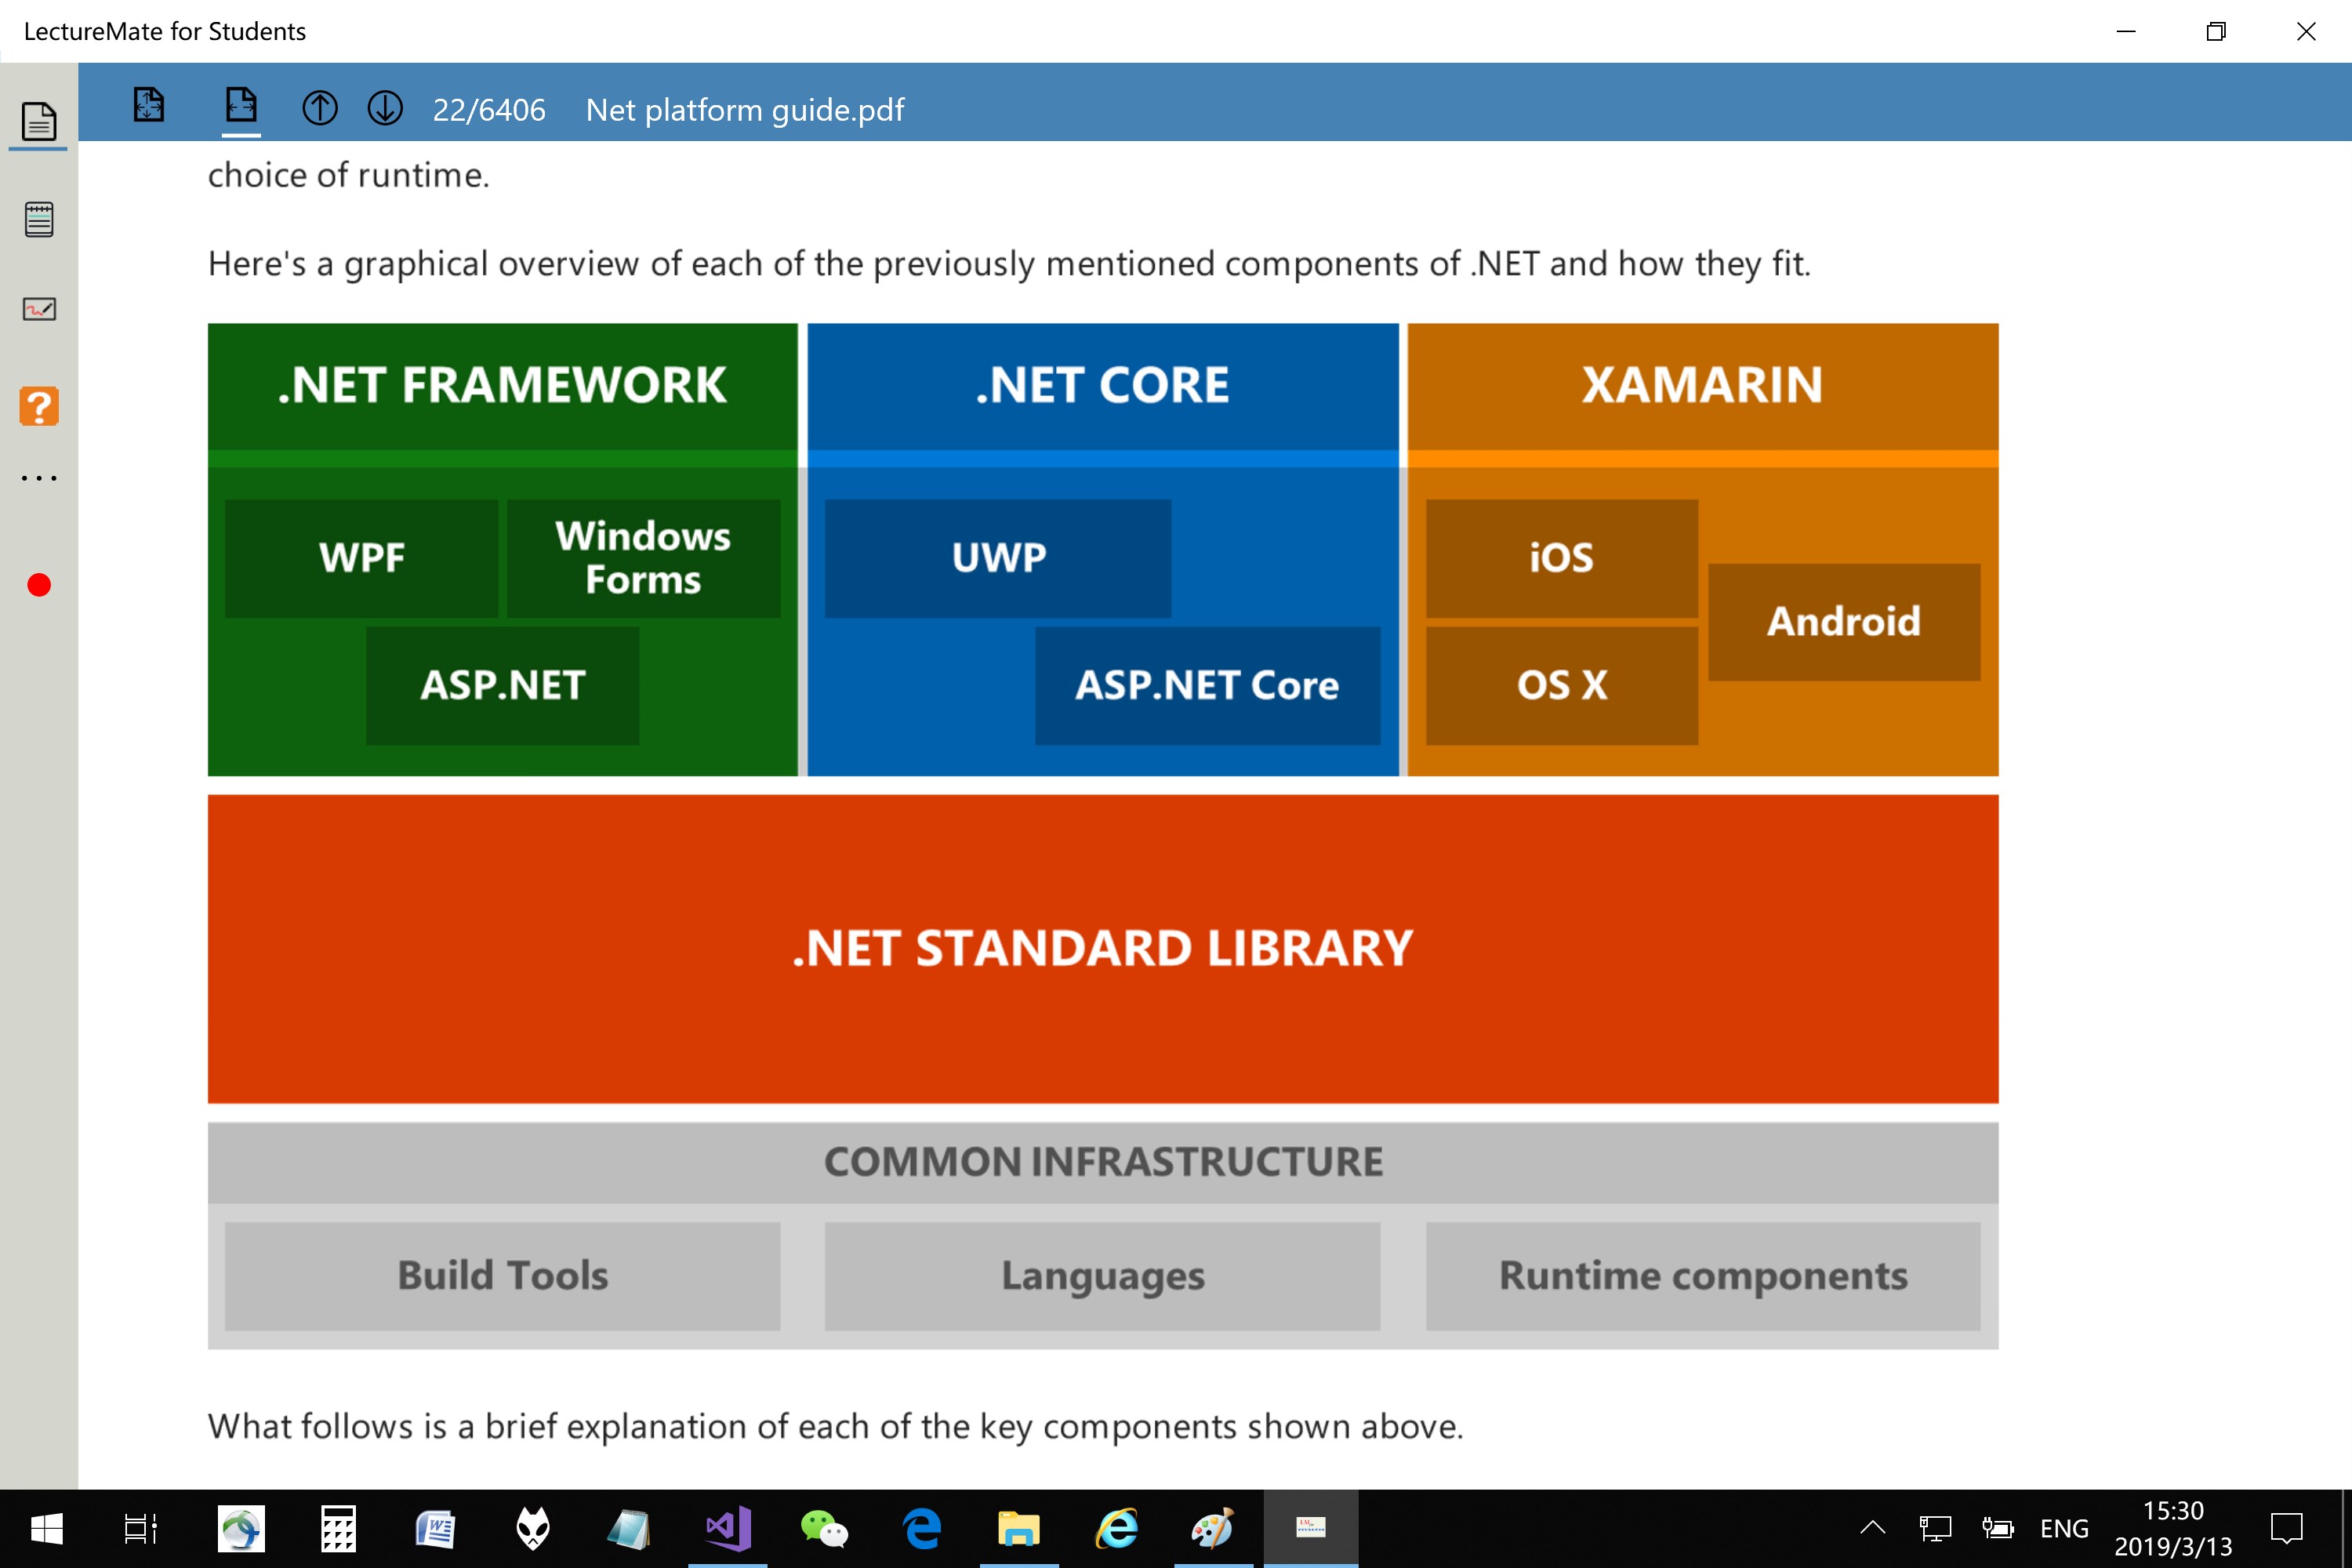Open the Action Center notifications icon
The image size is (2352, 1568).
coord(2286,1528)
